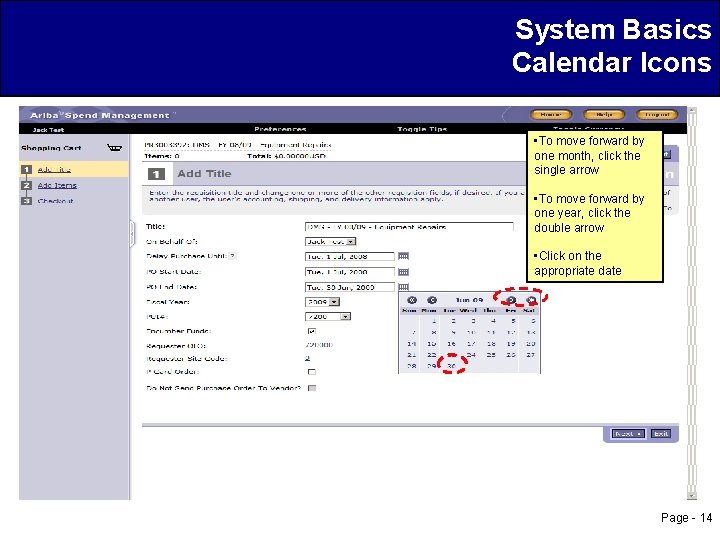Check the P-Card Order checkbox
The height and width of the screenshot is (540, 720).
[x=312, y=371]
